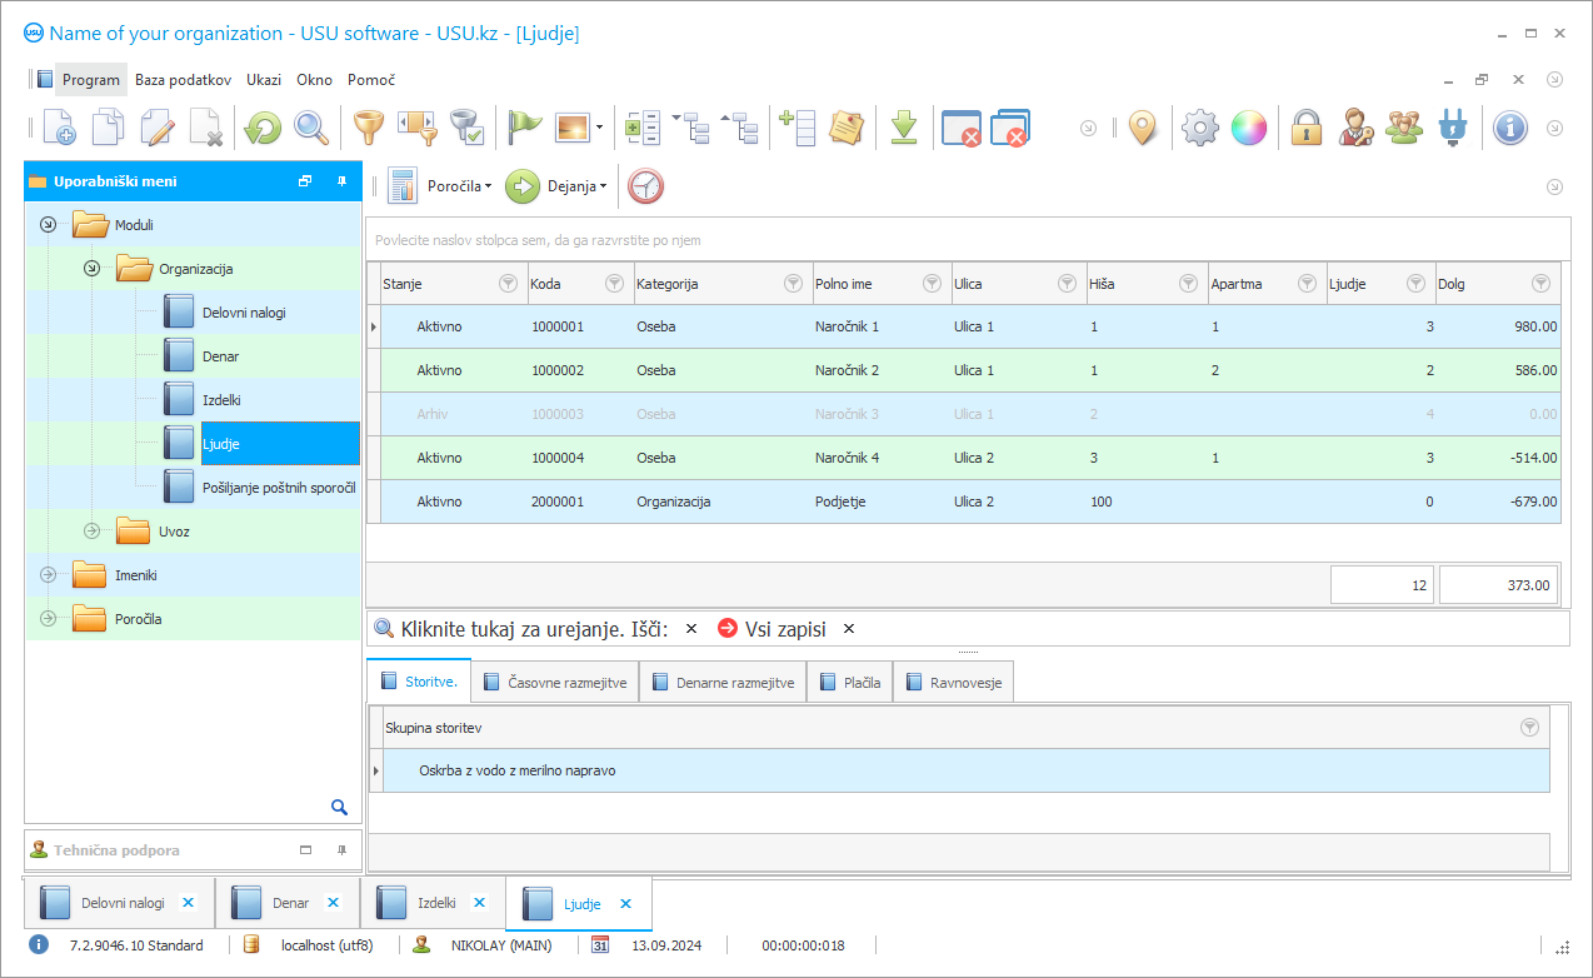Click the close all windows icon
Image resolution: width=1593 pixels, height=978 pixels.
(x=1010, y=128)
